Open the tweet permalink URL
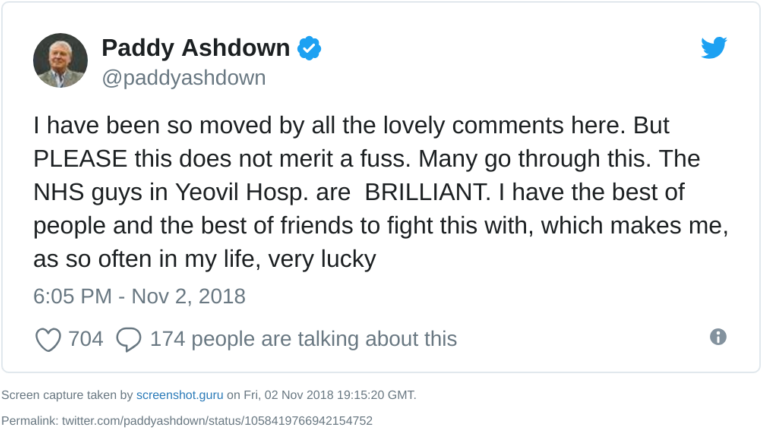Screen dimensions: 761x428 (217, 420)
